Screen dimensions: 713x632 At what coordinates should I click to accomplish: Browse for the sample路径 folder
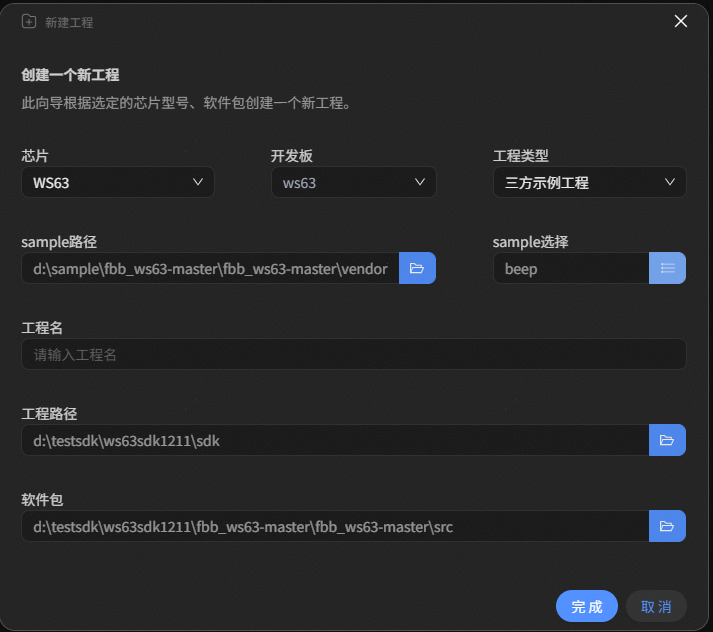[x=417, y=268]
